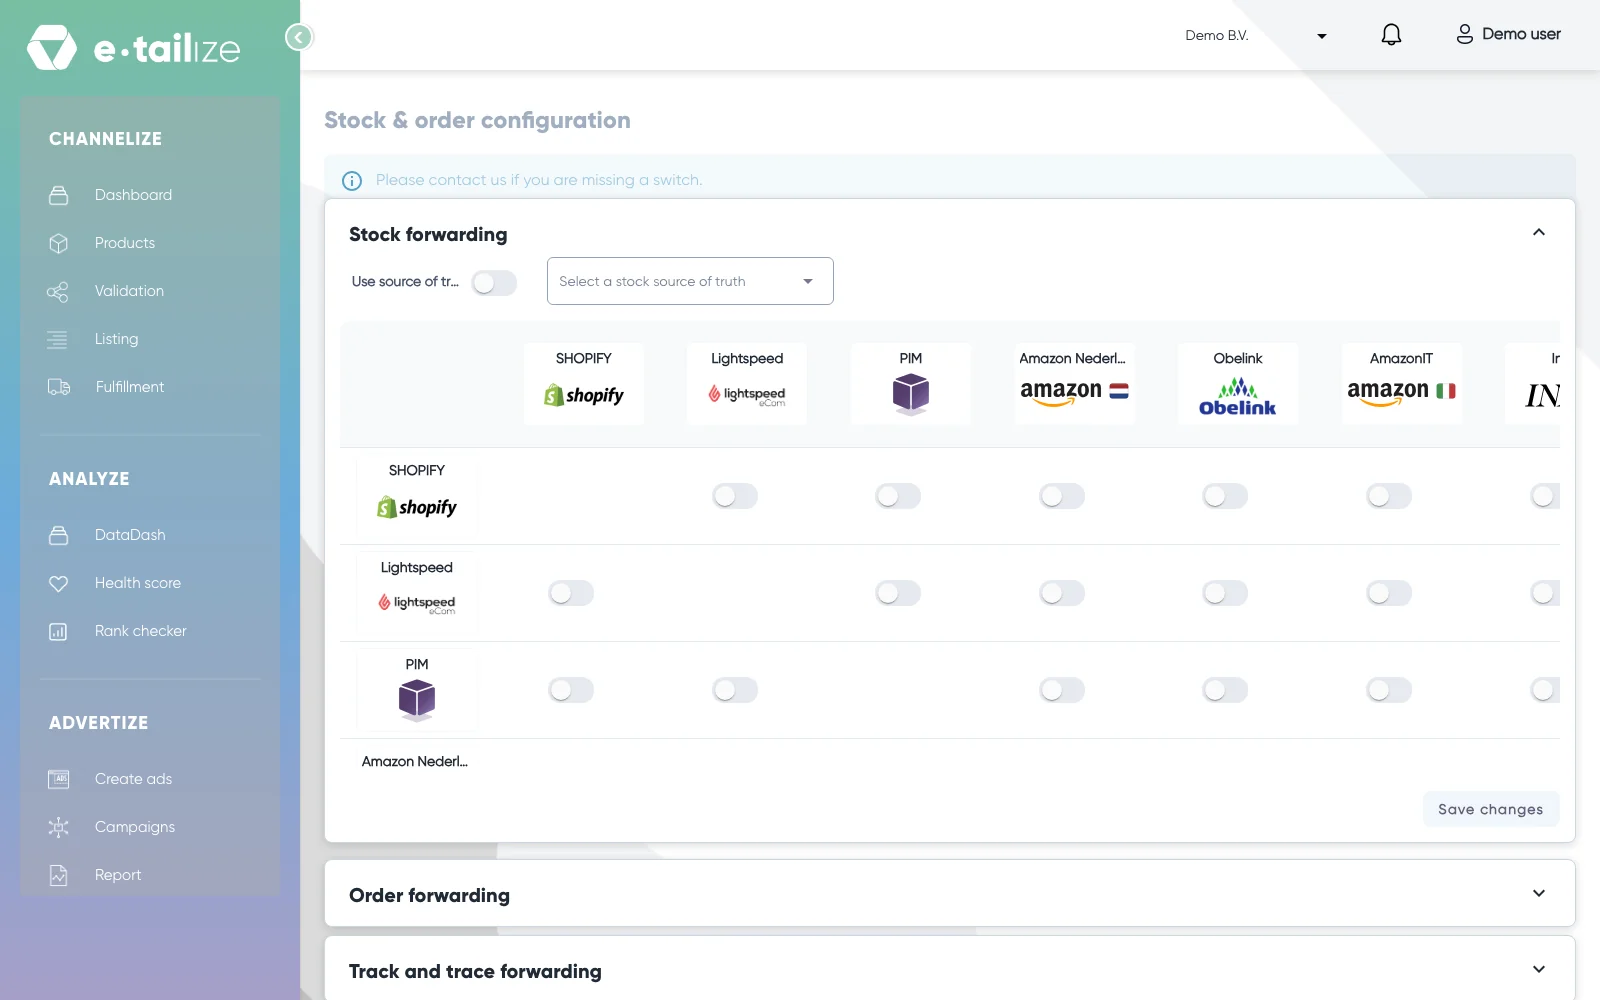Click the Create ads icon
1600x1000 pixels.
pyautogui.click(x=59, y=779)
